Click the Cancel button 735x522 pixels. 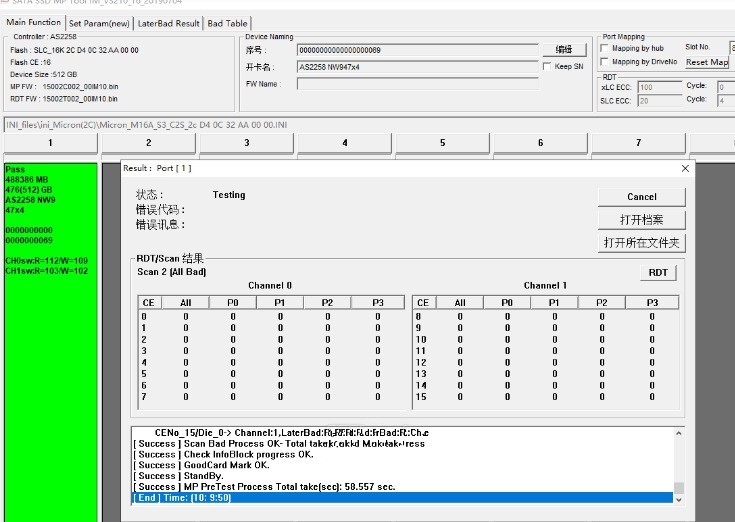641,197
